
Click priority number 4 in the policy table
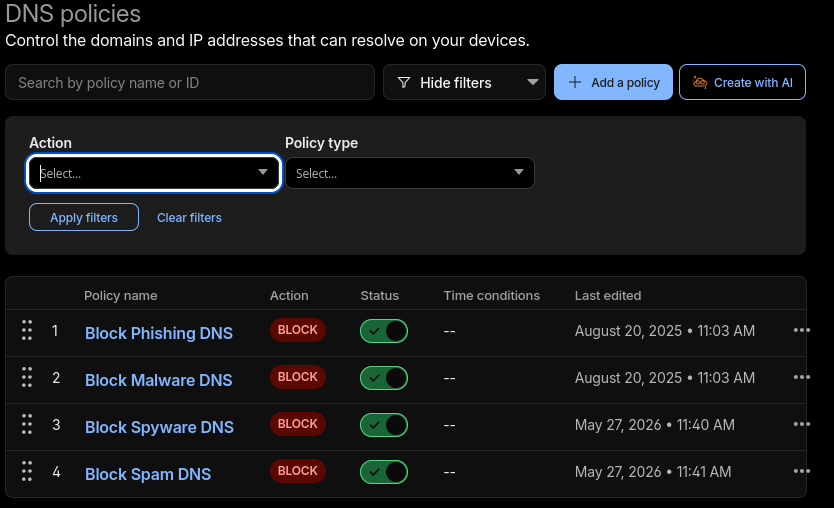56,472
